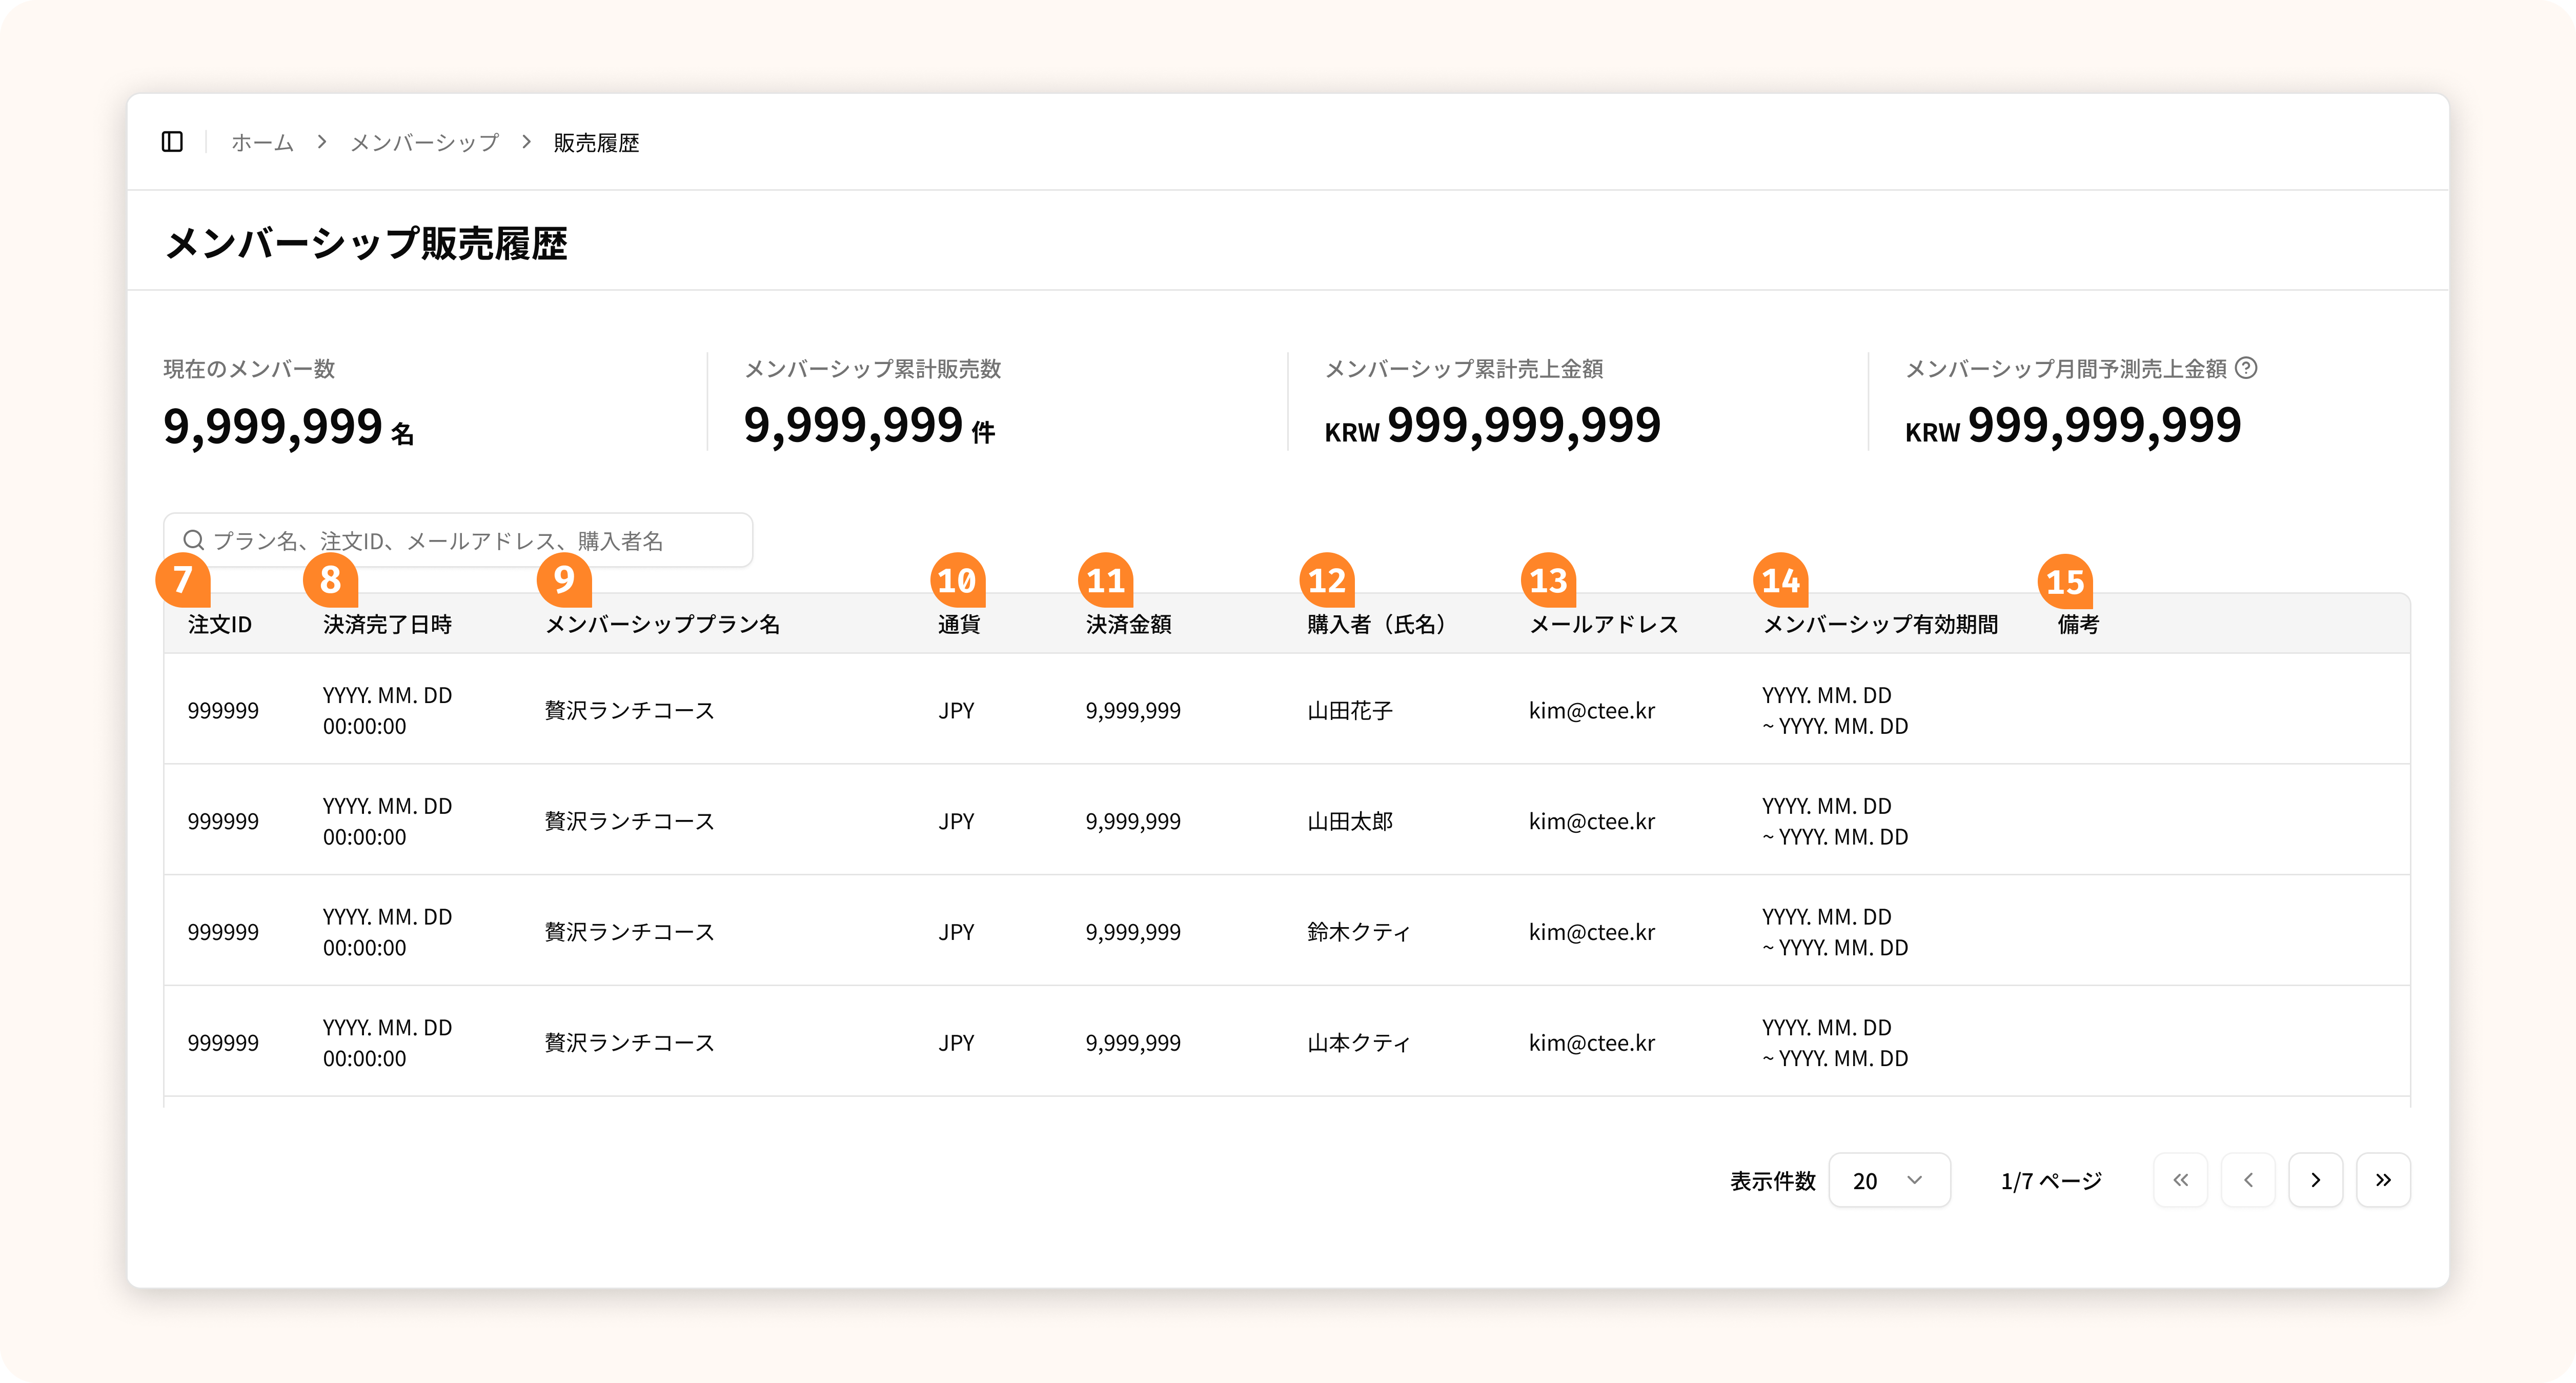Click the orange marker numbered 7
Image resolution: width=2576 pixels, height=1383 pixels.
coord(183,579)
